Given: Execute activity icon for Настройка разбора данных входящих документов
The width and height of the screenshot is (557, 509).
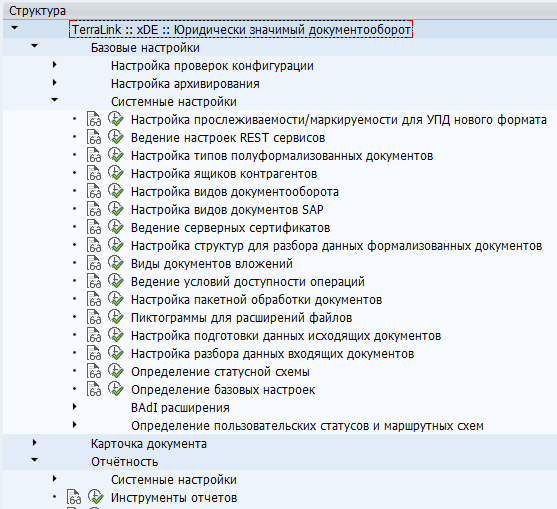Looking at the screenshot, I should (115, 353).
